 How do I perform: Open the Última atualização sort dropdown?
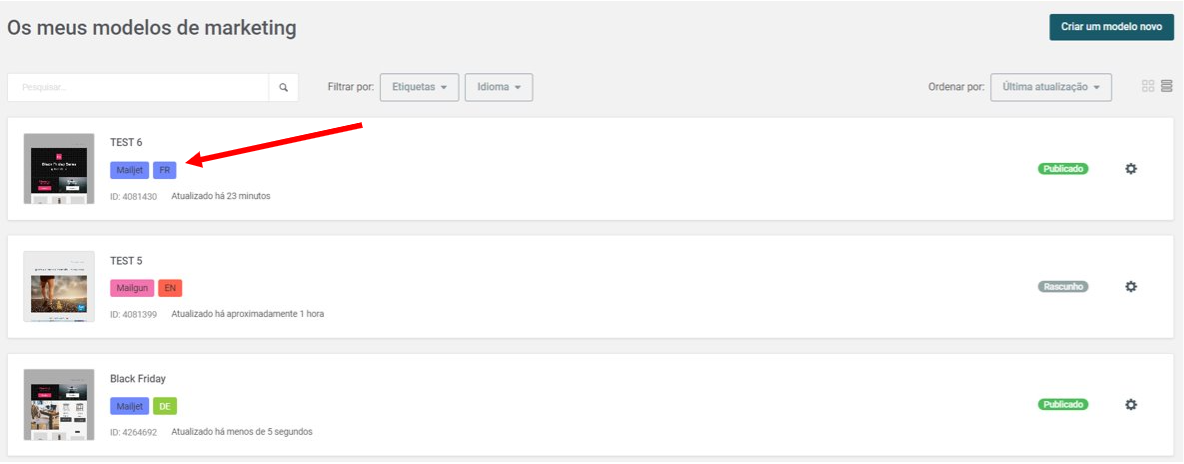click(x=1050, y=87)
